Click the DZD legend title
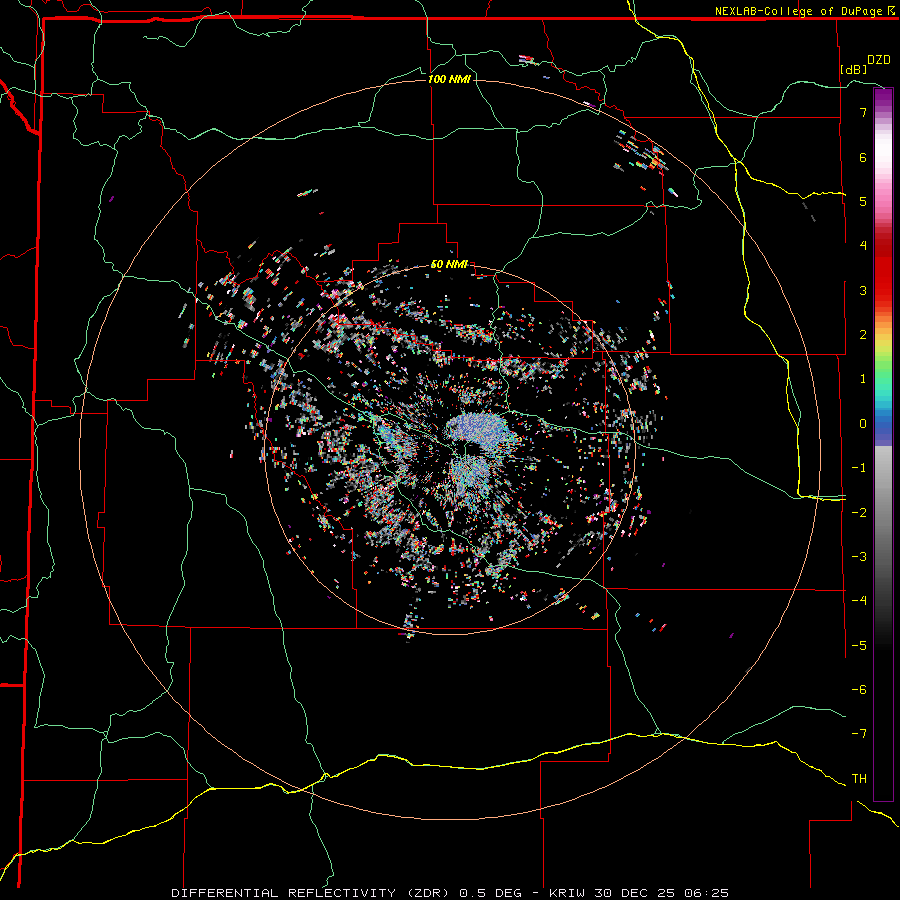900x900 pixels. [879, 60]
